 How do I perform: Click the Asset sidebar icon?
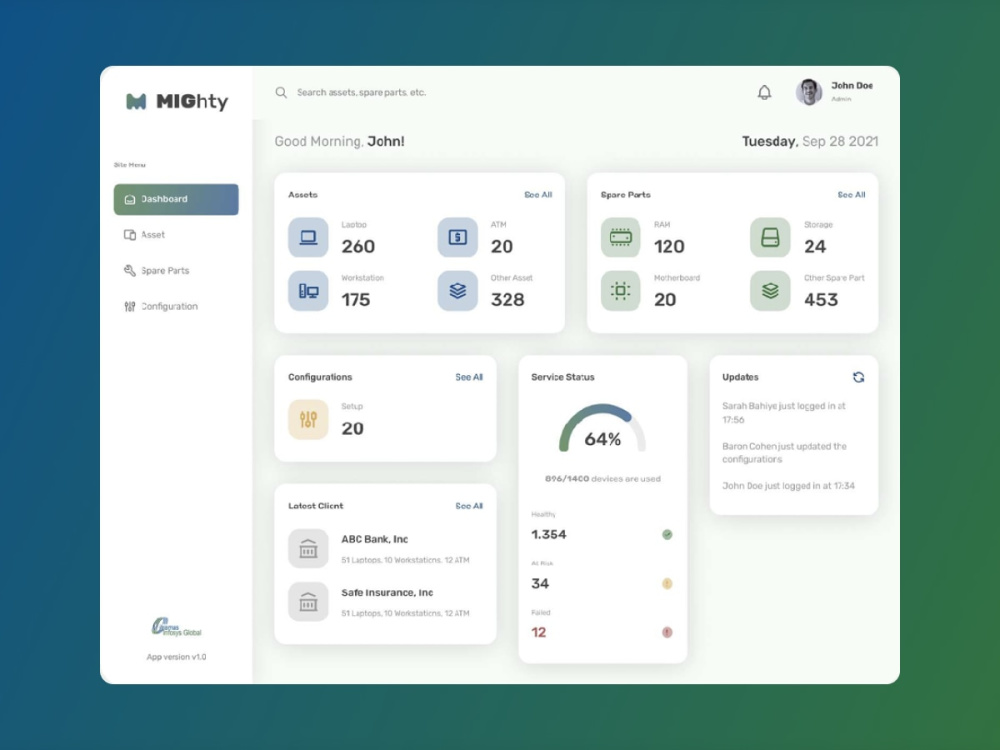129,235
